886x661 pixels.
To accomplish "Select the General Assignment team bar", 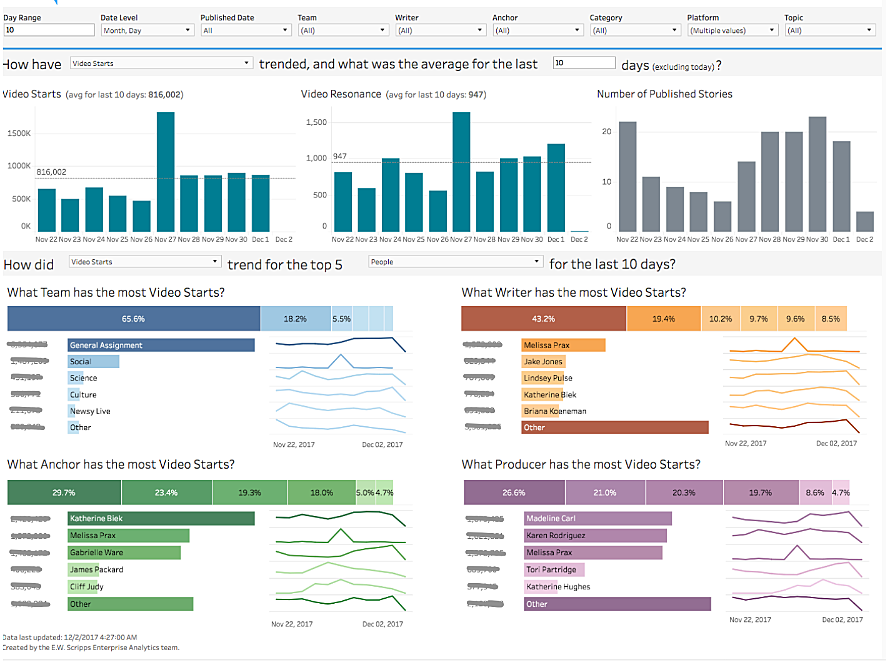I will tap(161, 345).
